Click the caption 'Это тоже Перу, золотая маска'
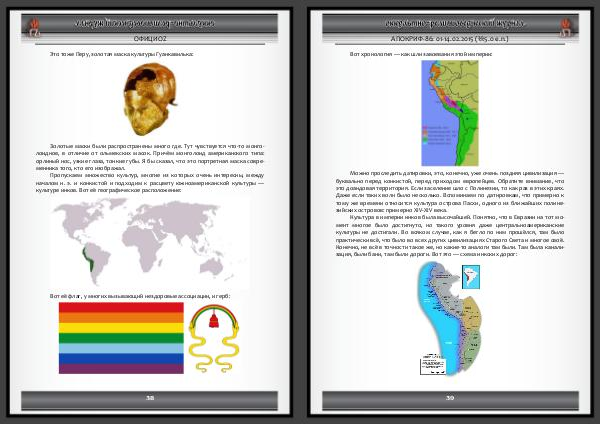The image size is (600, 424). coord(121,54)
